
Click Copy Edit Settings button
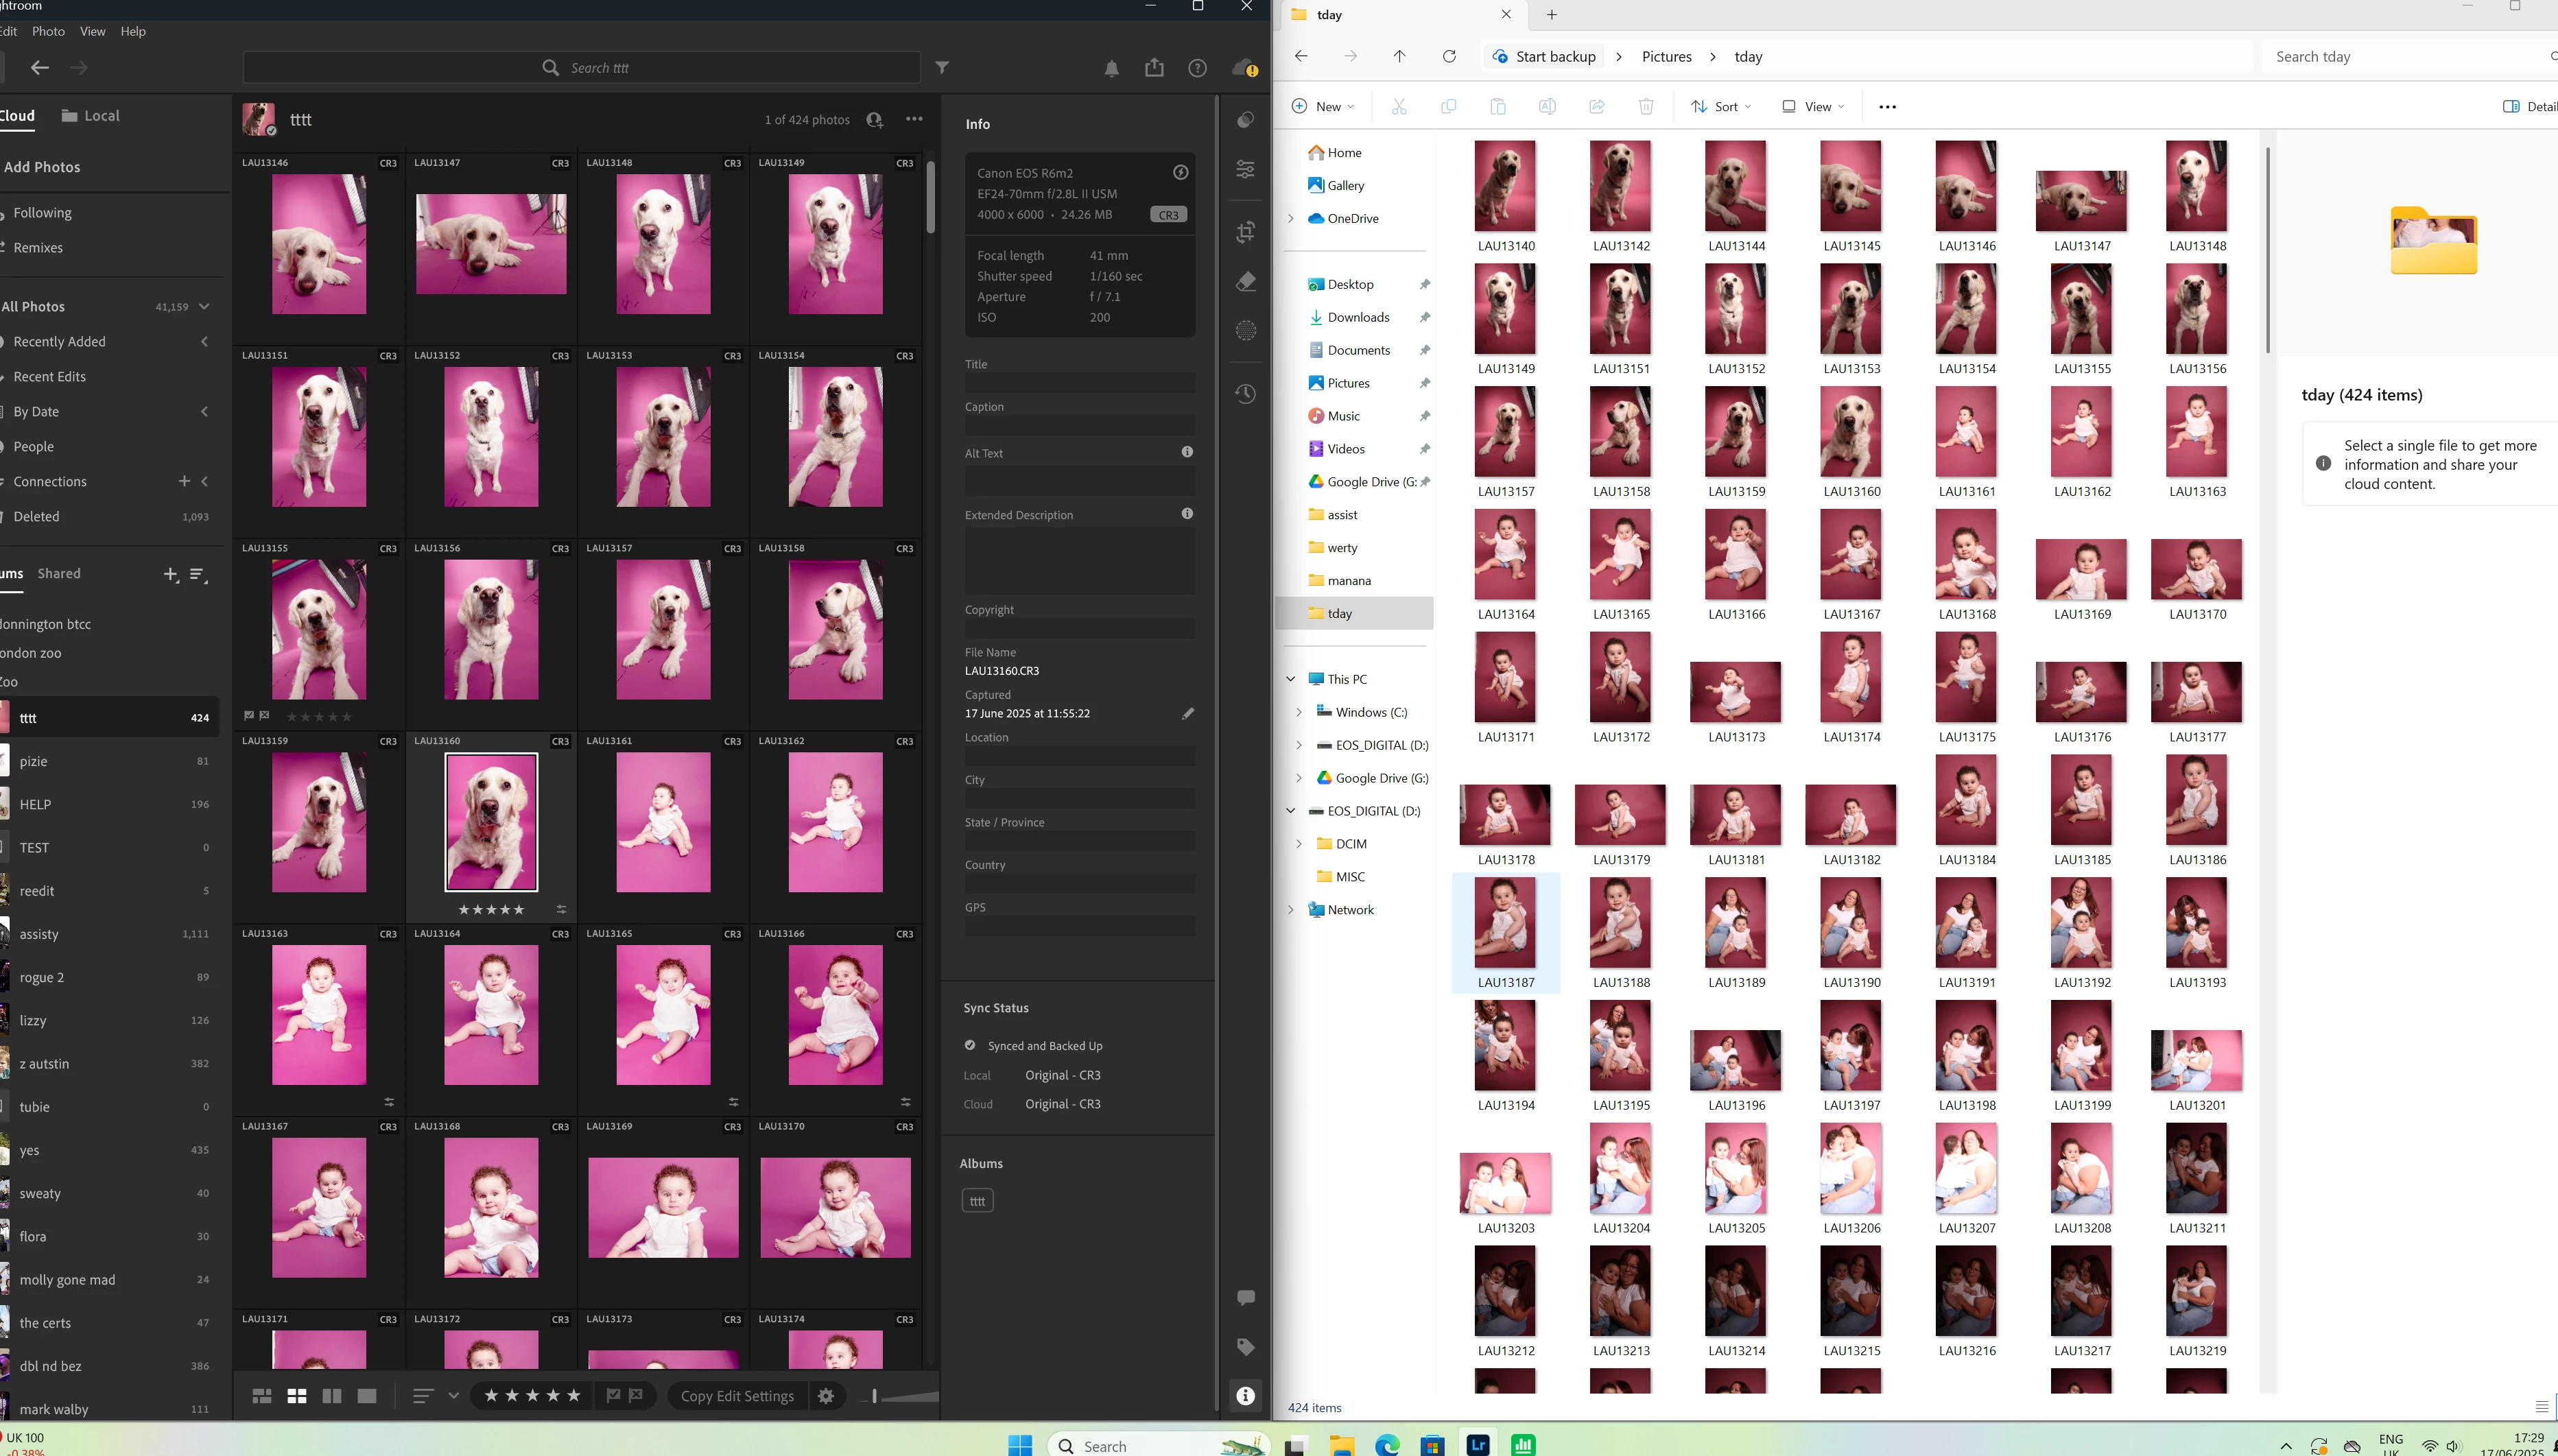pyautogui.click(x=737, y=1396)
